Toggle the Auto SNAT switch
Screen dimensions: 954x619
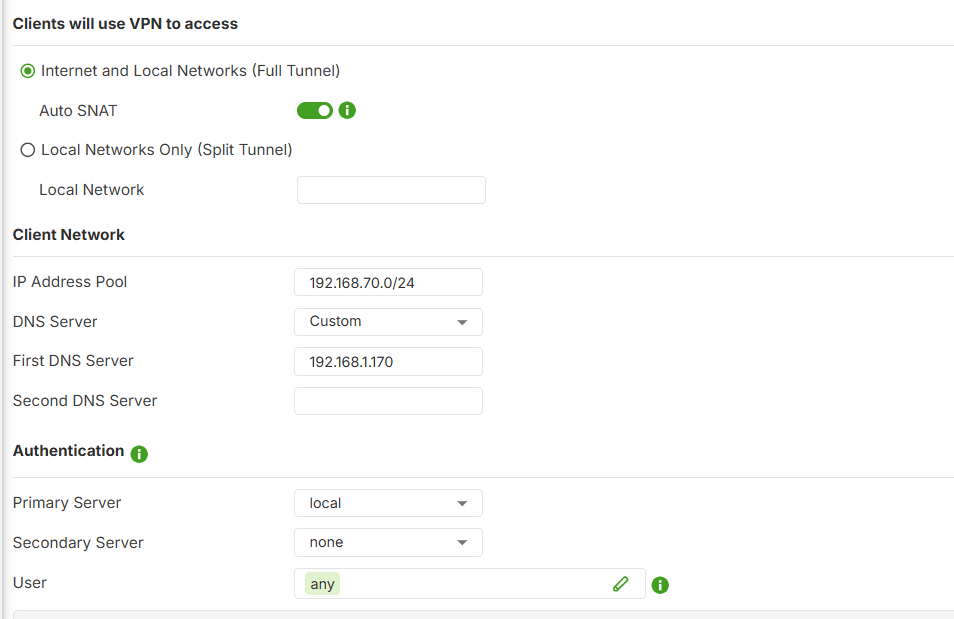(x=315, y=110)
